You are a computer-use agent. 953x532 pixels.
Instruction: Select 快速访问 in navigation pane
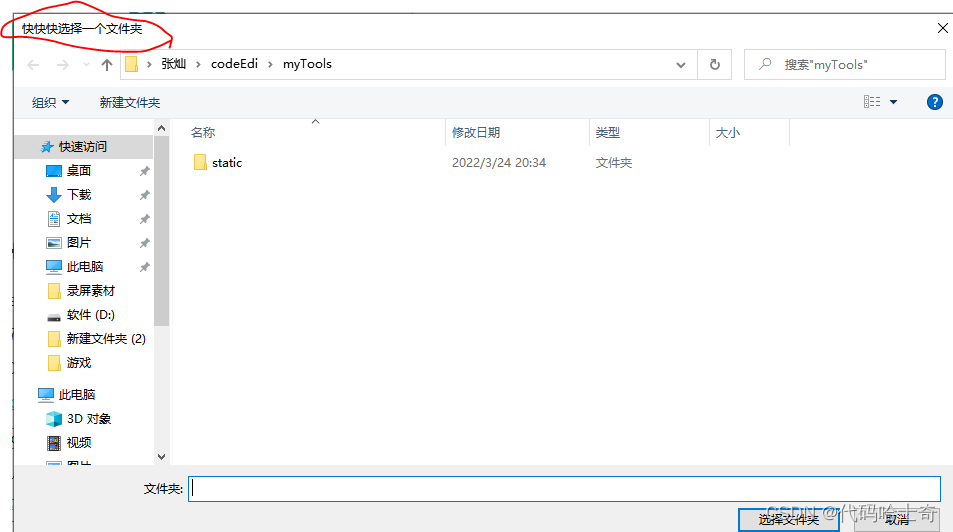83,147
